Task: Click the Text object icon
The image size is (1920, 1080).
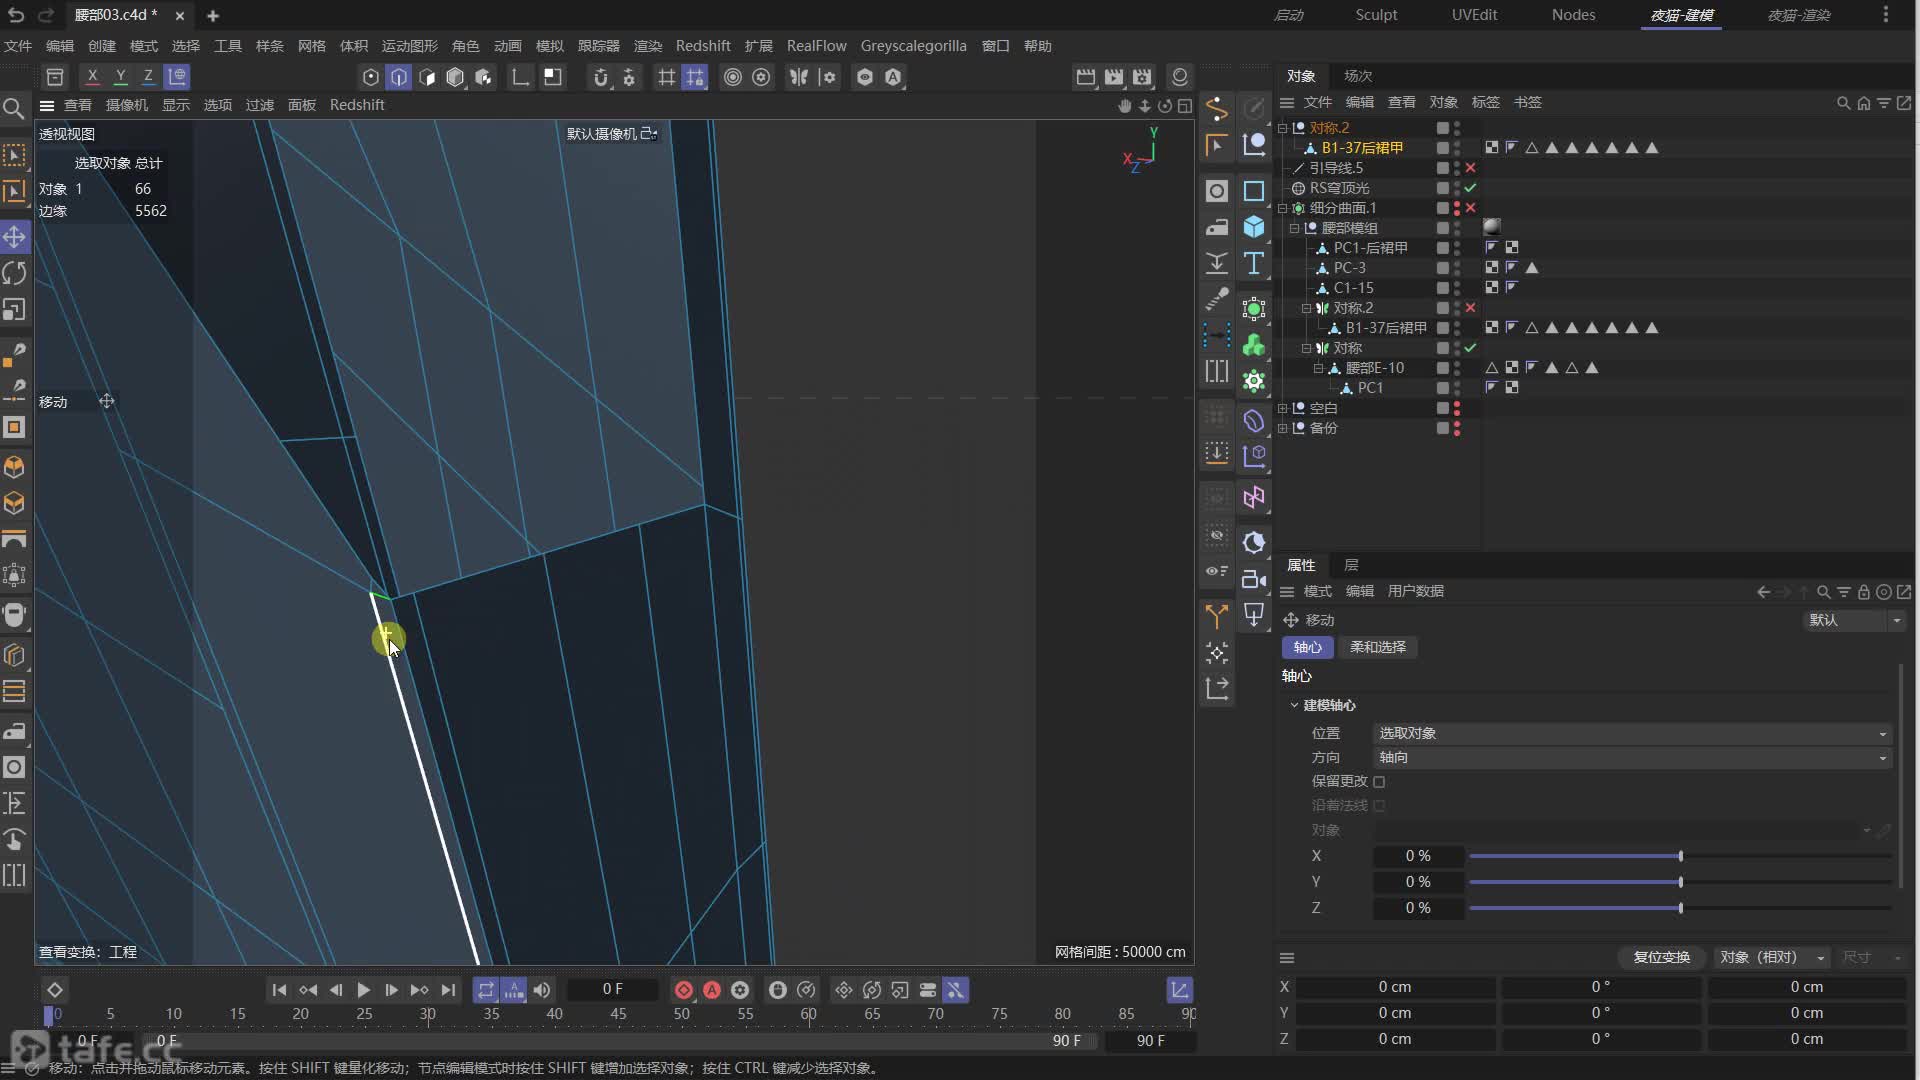Action: click(1254, 263)
